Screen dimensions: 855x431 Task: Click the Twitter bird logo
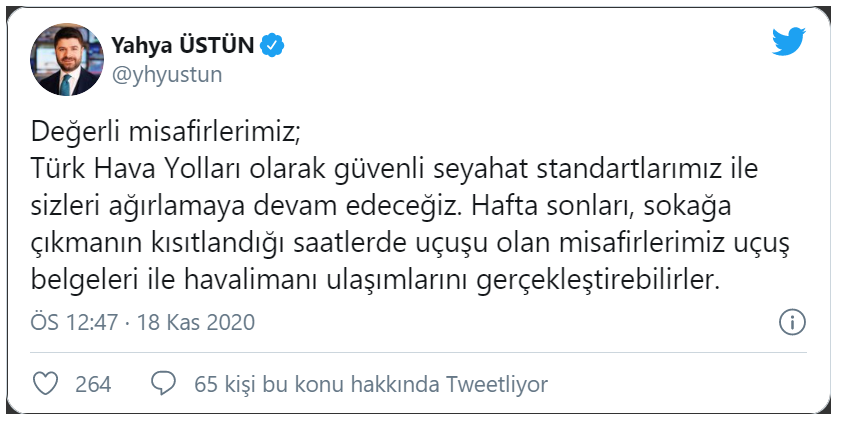[x=790, y=41]
